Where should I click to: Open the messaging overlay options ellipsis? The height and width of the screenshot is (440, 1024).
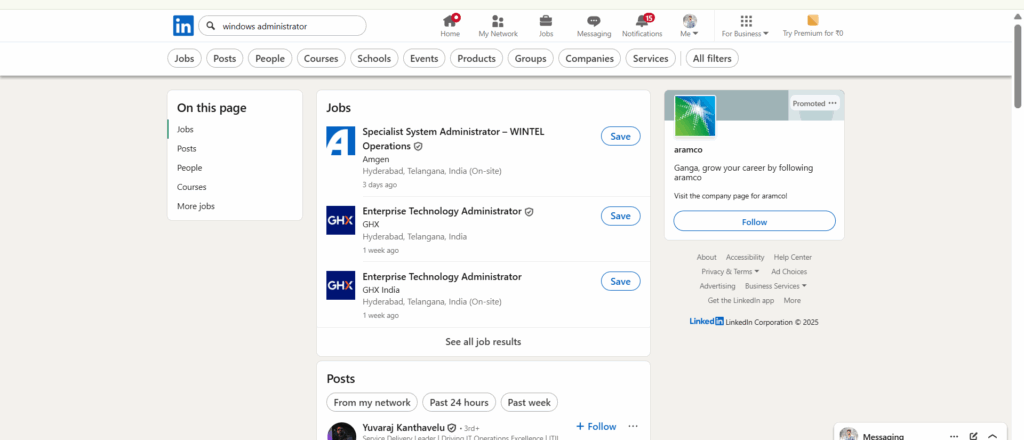tap(953, 436)
